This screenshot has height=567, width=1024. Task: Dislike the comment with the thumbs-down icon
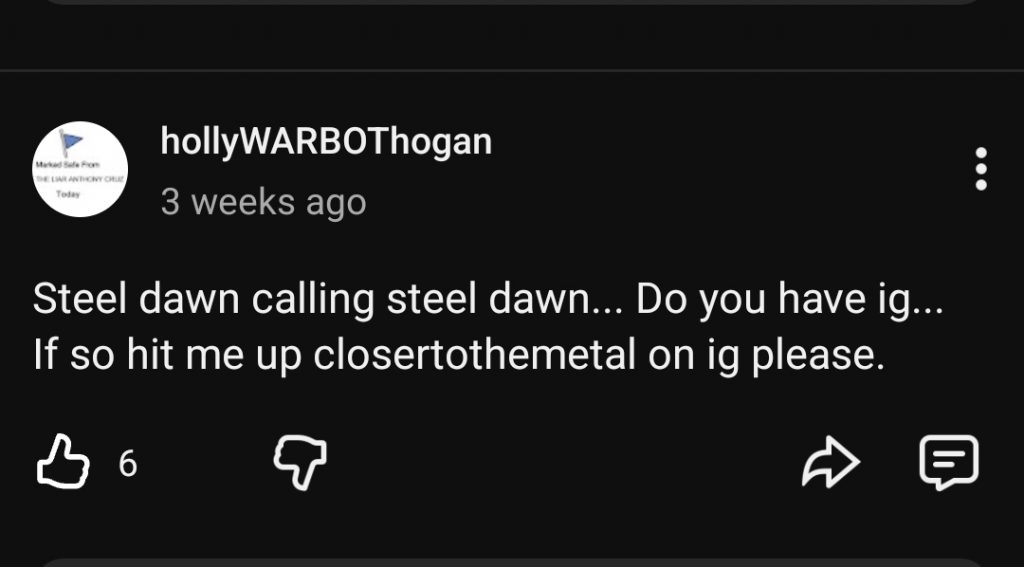click(300, 463)
